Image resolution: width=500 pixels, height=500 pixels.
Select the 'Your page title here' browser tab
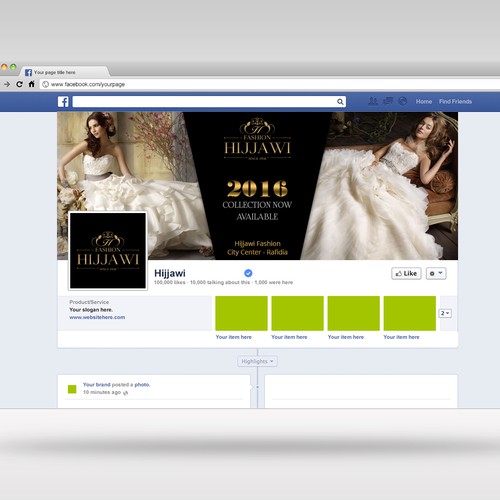coord(66,72)
